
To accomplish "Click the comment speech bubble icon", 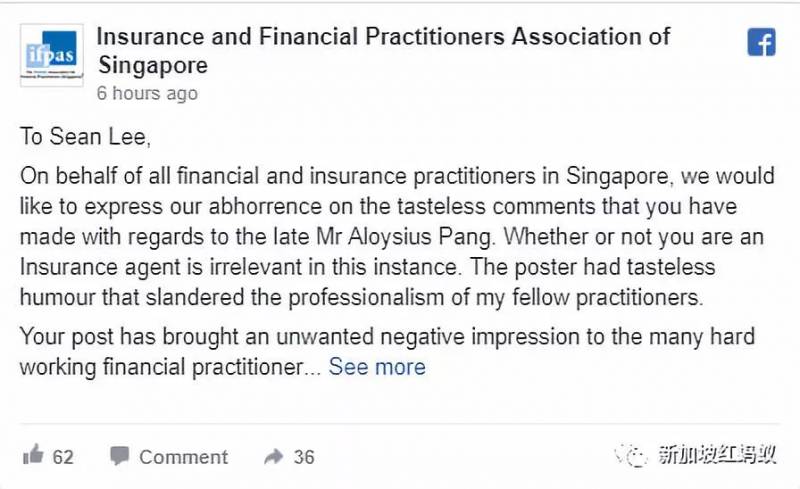I will pyautogui.click(x=120, y=456).
